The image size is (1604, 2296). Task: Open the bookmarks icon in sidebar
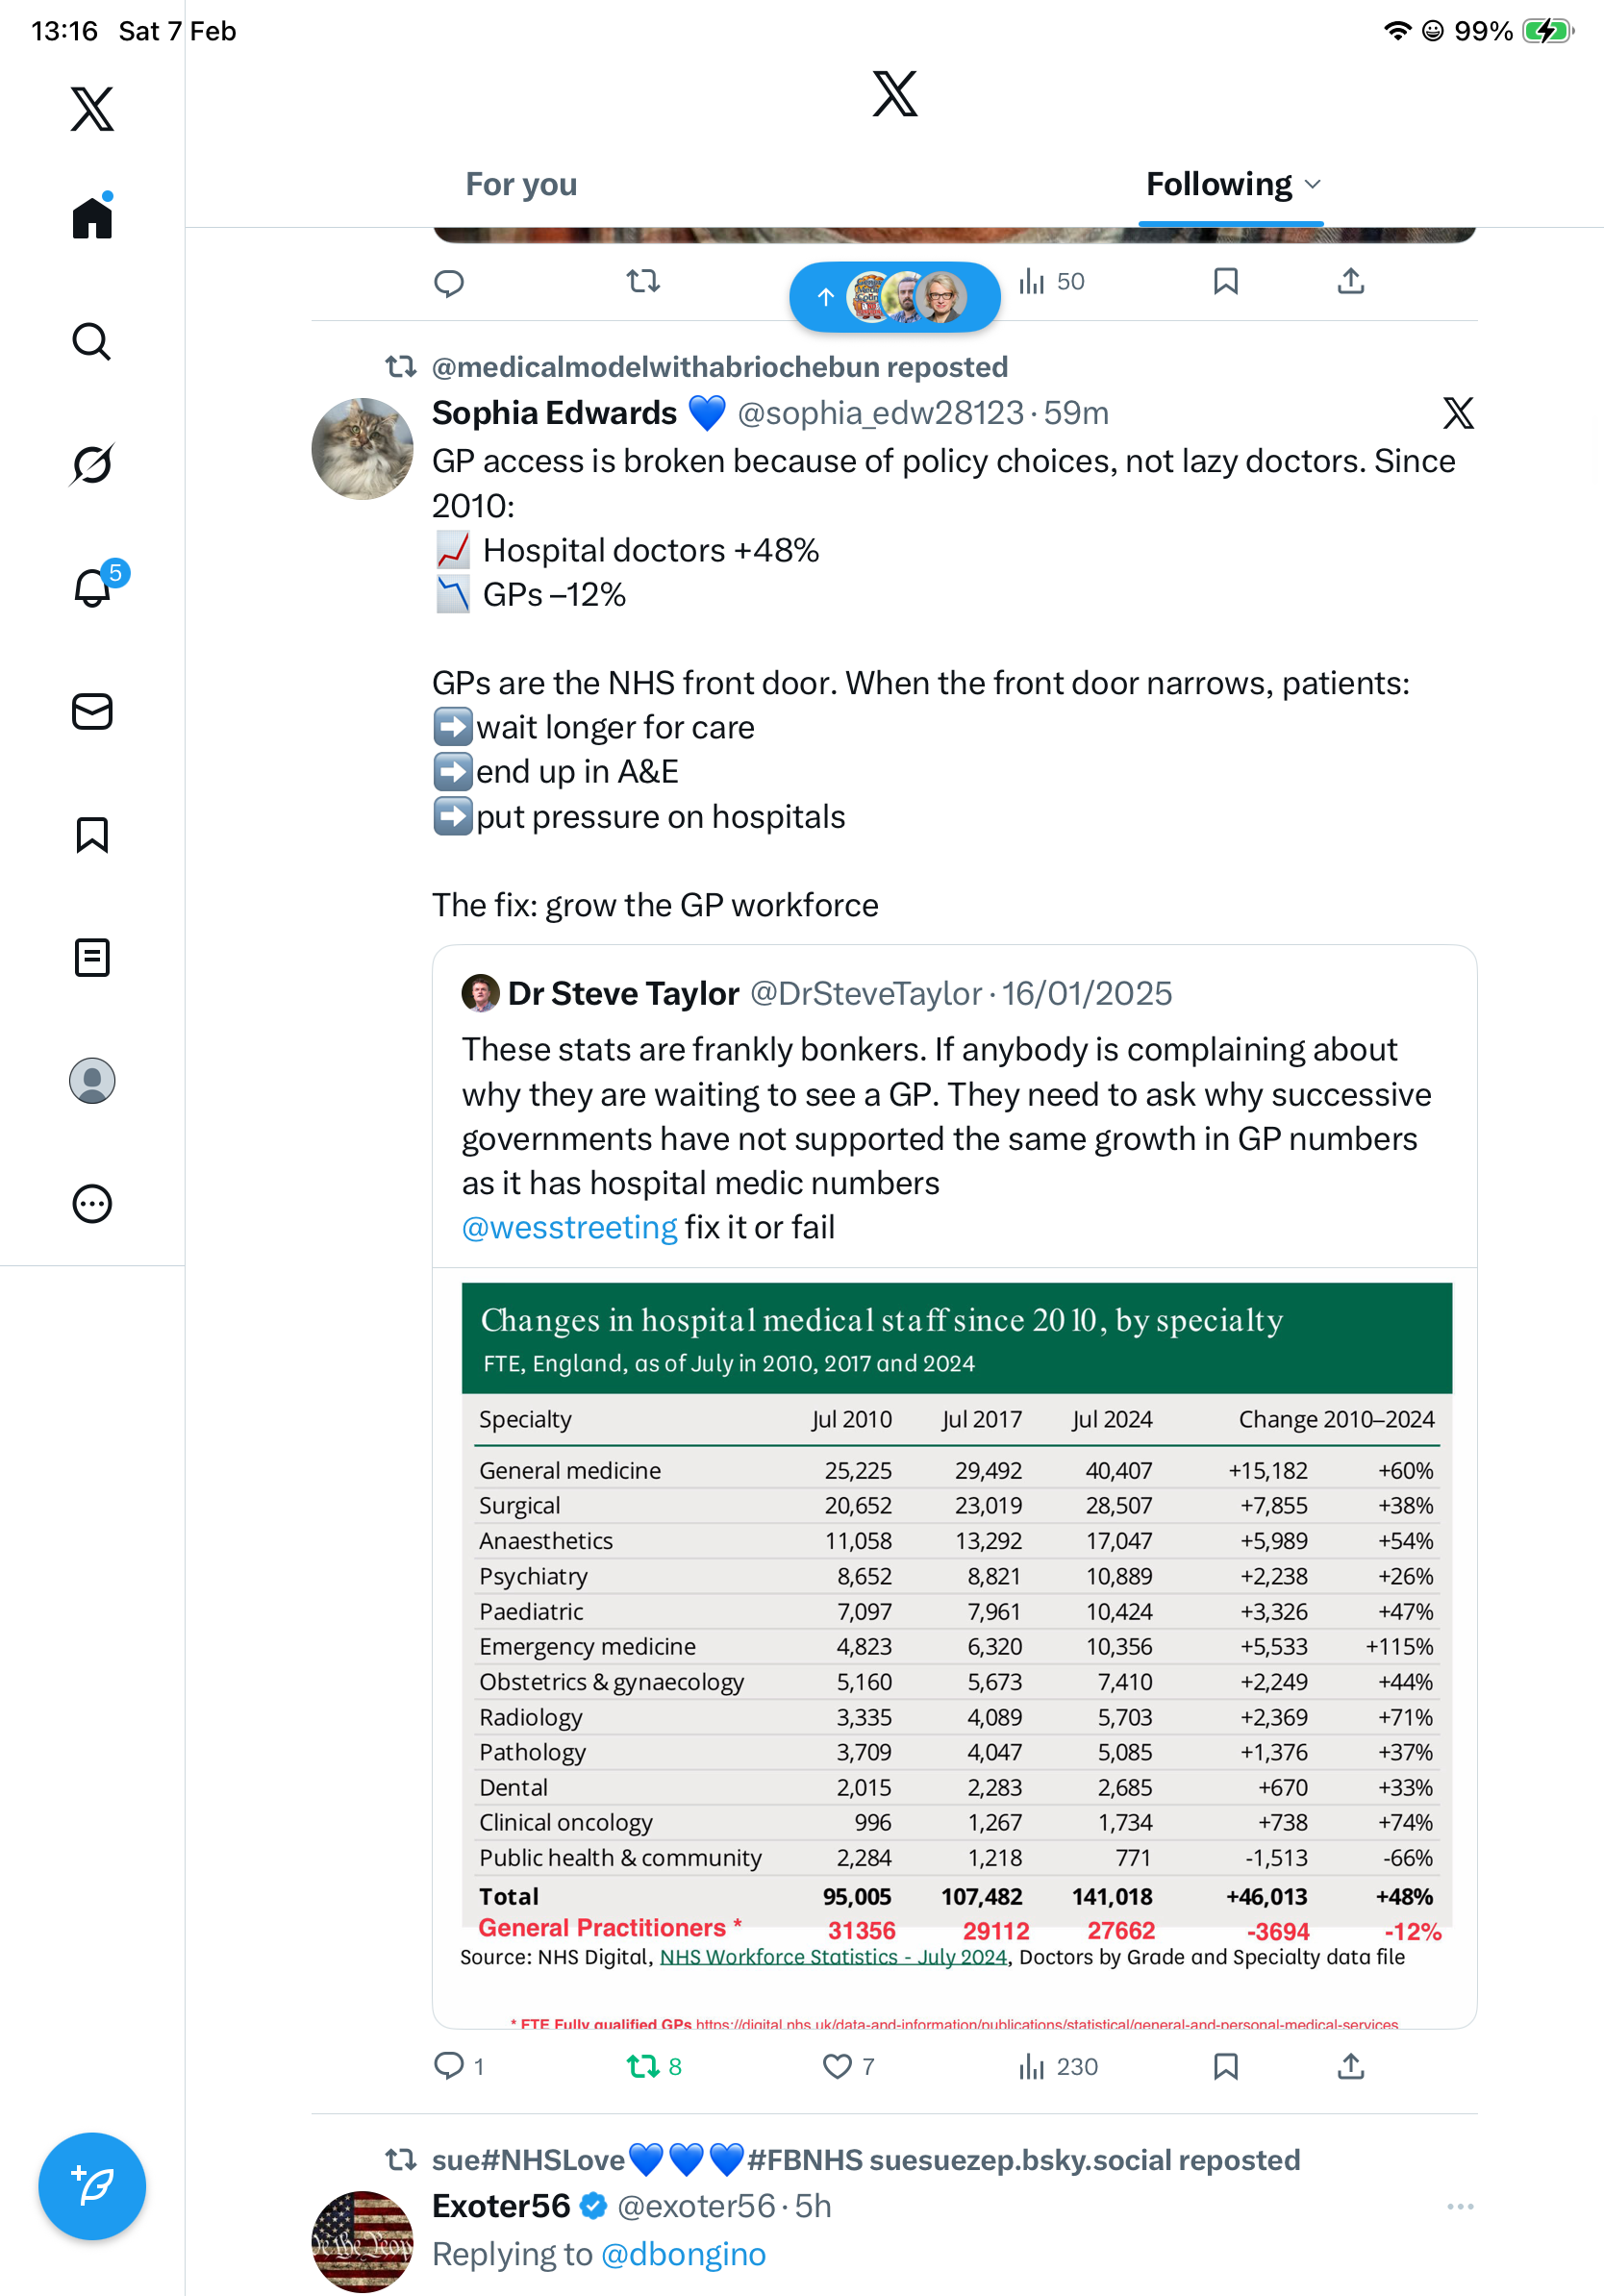(x=92, y=835)
